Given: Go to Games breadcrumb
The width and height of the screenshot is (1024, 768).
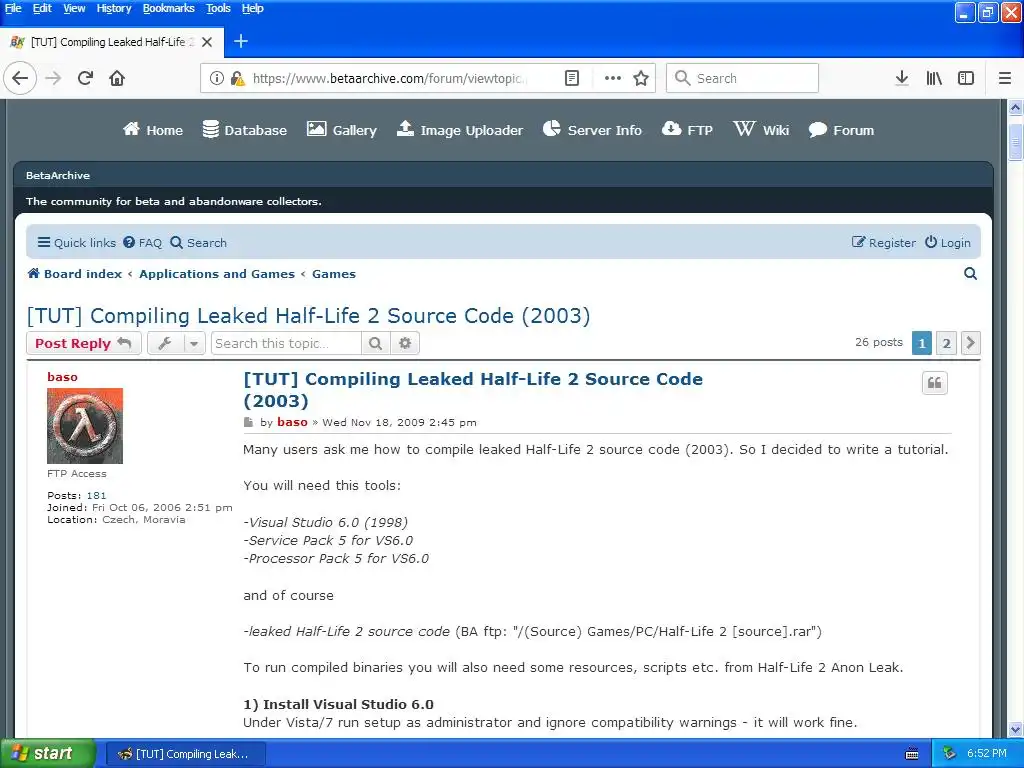Looking at the screenshot, I should pos(334,274).
